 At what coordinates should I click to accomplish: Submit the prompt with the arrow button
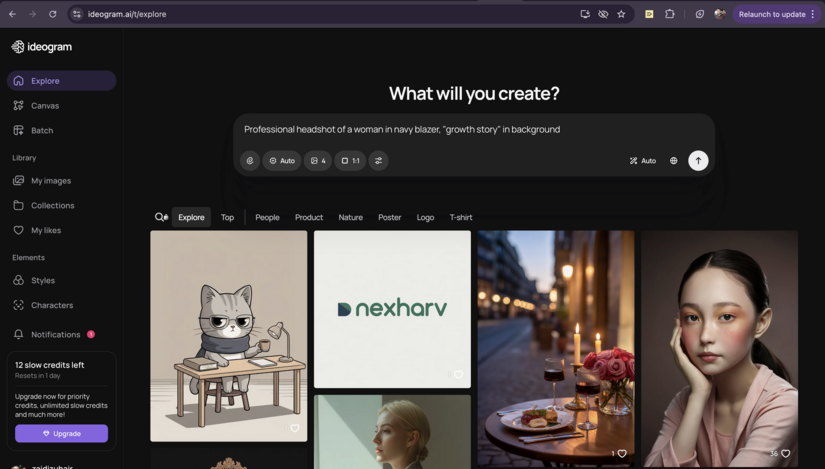698,161
